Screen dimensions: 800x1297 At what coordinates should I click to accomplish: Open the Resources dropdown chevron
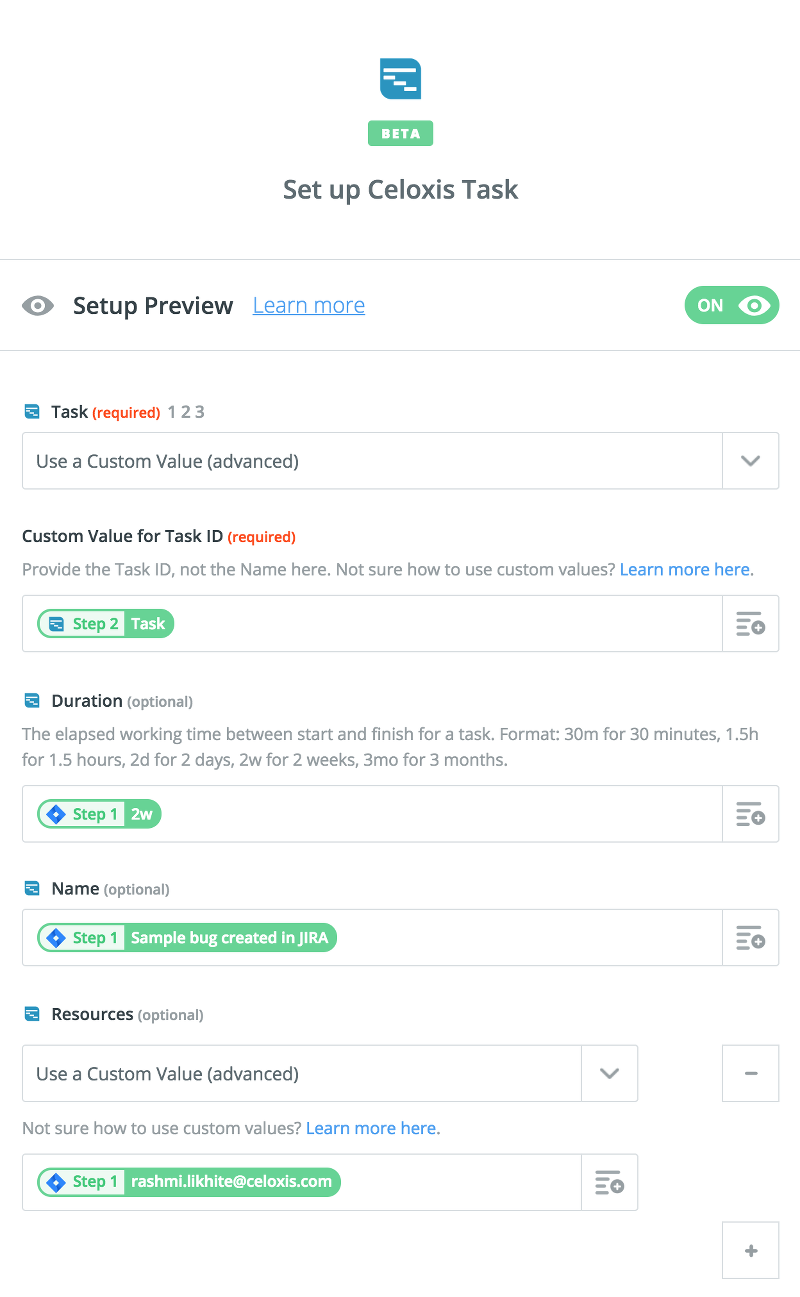pyautogui.click(x=609, y=1074)
